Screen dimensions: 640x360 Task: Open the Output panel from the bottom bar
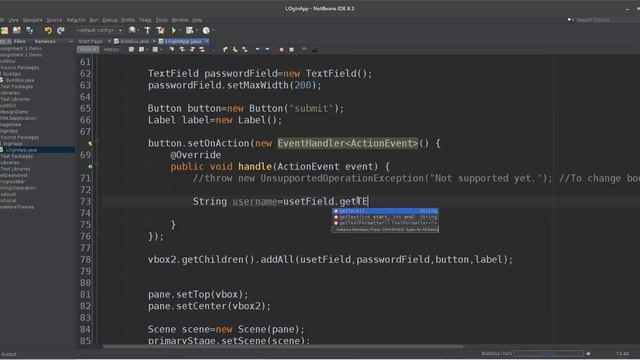pyautogui.click(x=9, y=354)
